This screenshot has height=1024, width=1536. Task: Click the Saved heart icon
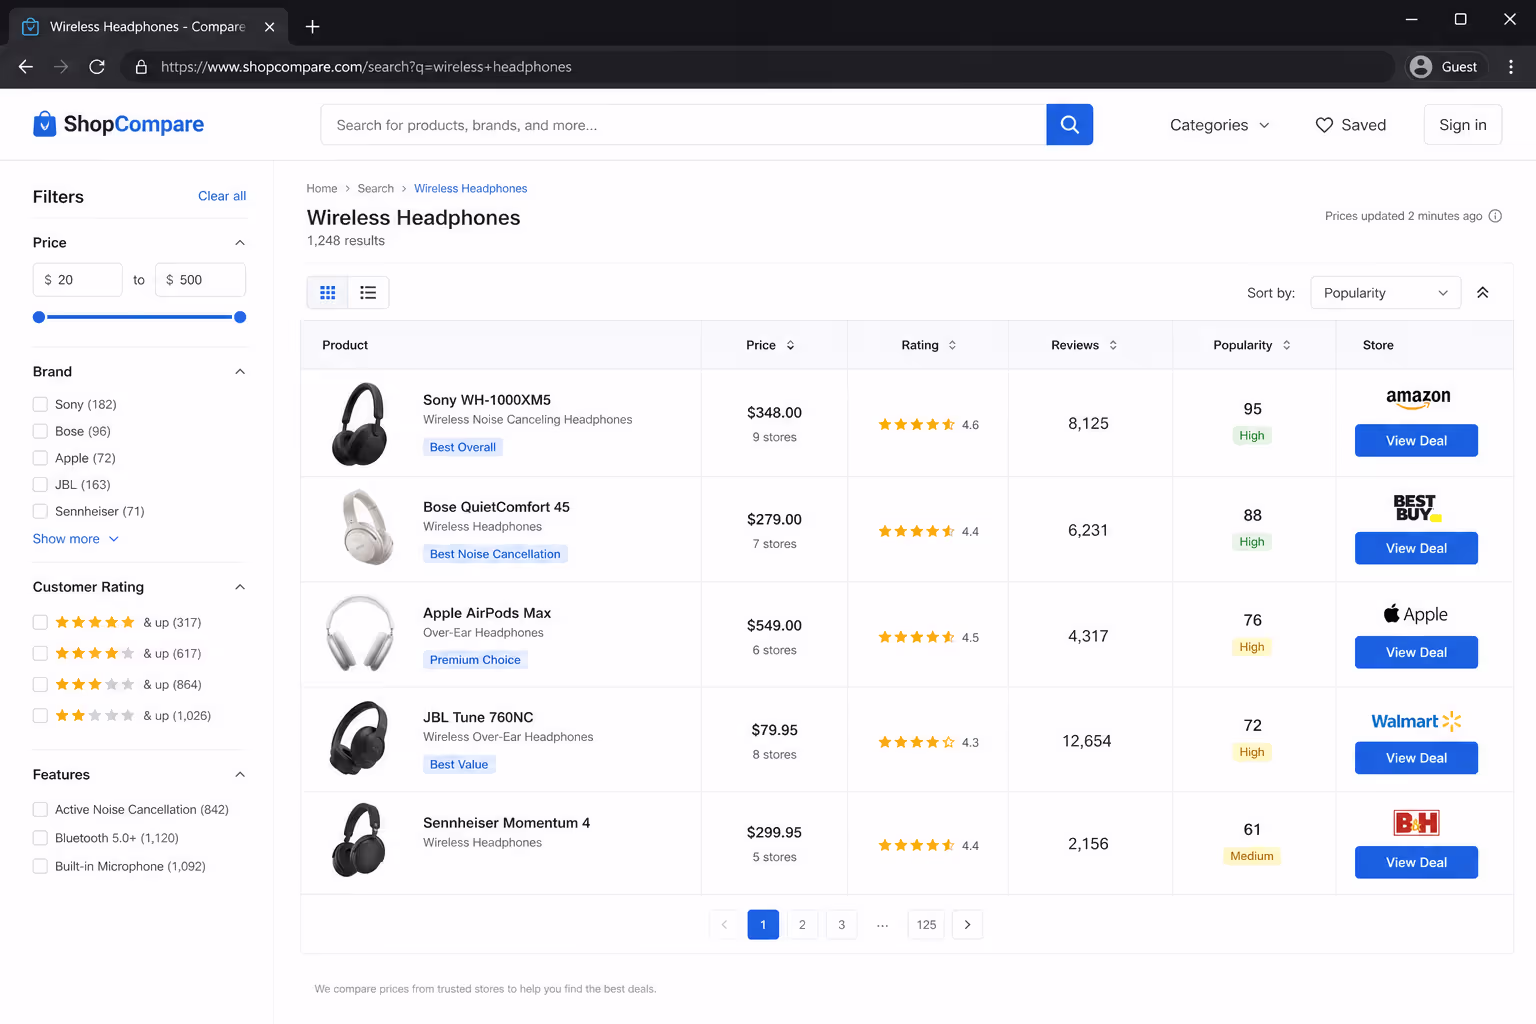(1324, 125)
